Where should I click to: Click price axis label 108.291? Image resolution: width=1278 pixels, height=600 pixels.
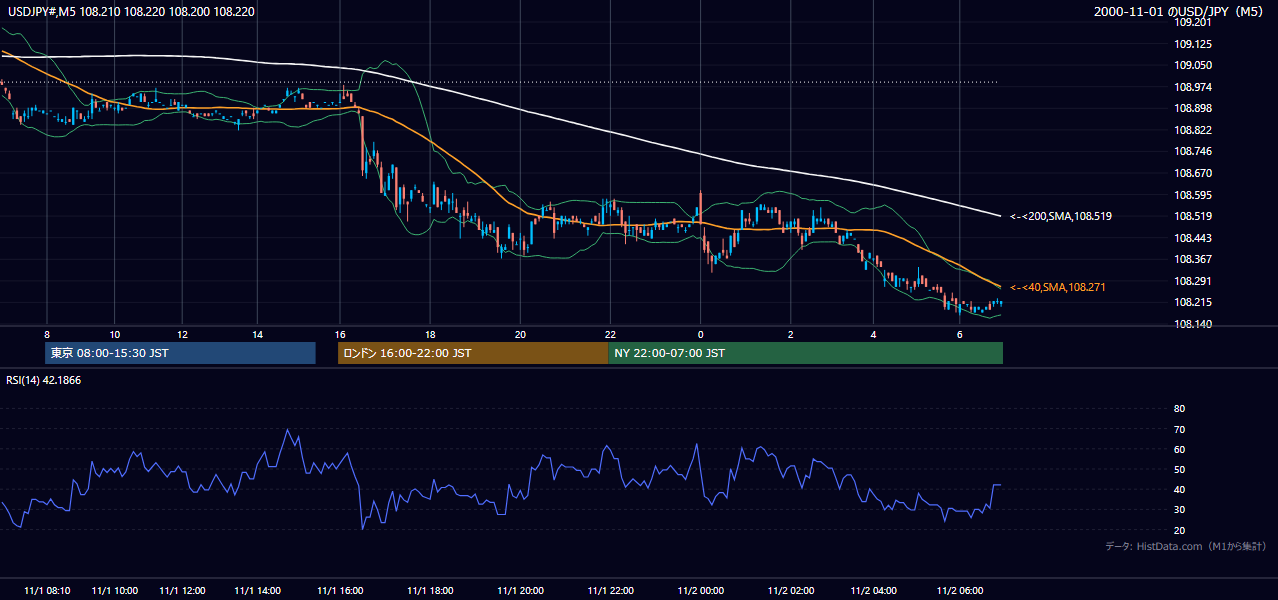coord(1193,281)
